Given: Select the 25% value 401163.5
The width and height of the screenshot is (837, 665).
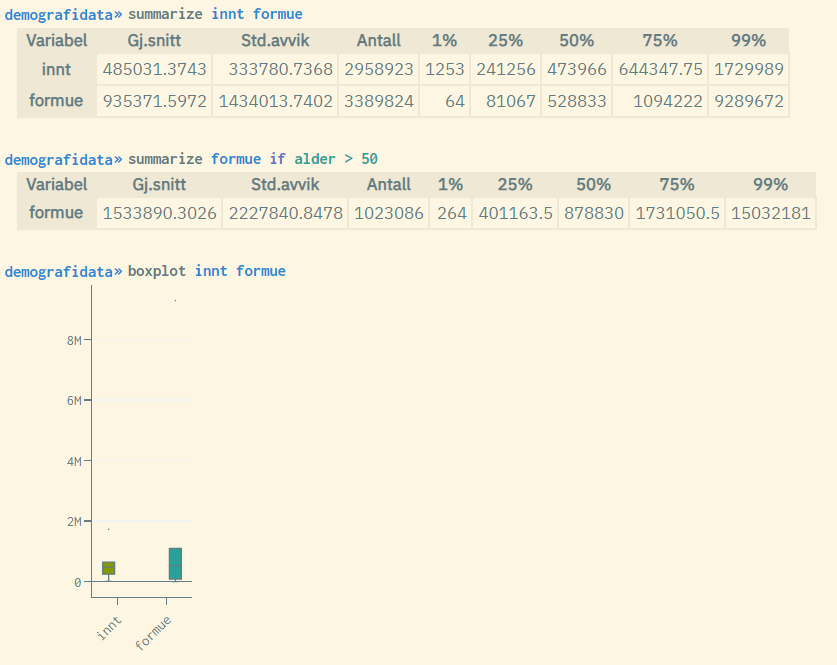Looking at the screenshot, I should (514, 213).
